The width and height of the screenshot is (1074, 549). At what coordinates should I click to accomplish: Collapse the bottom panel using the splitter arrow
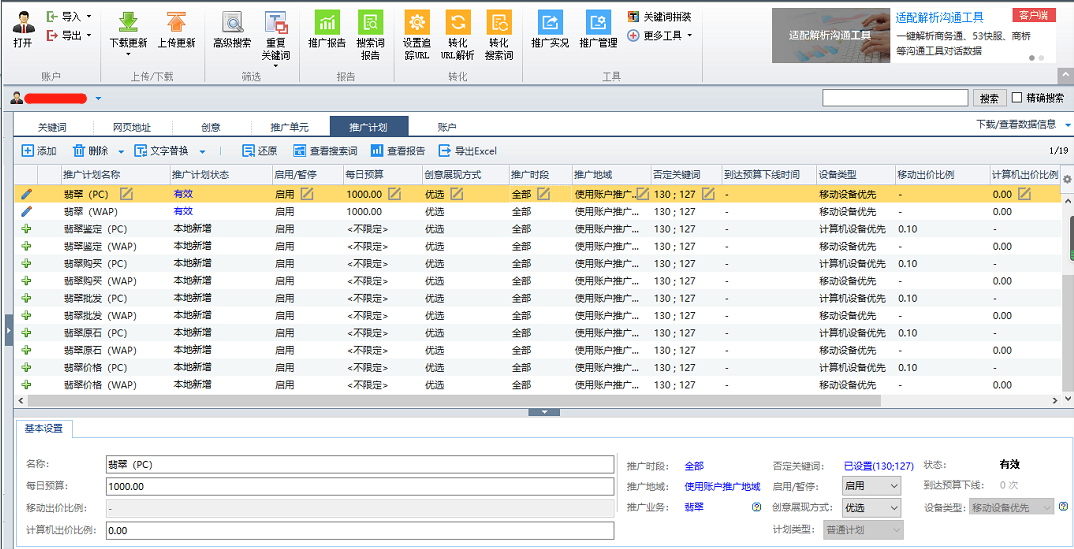tap(544, 412)
